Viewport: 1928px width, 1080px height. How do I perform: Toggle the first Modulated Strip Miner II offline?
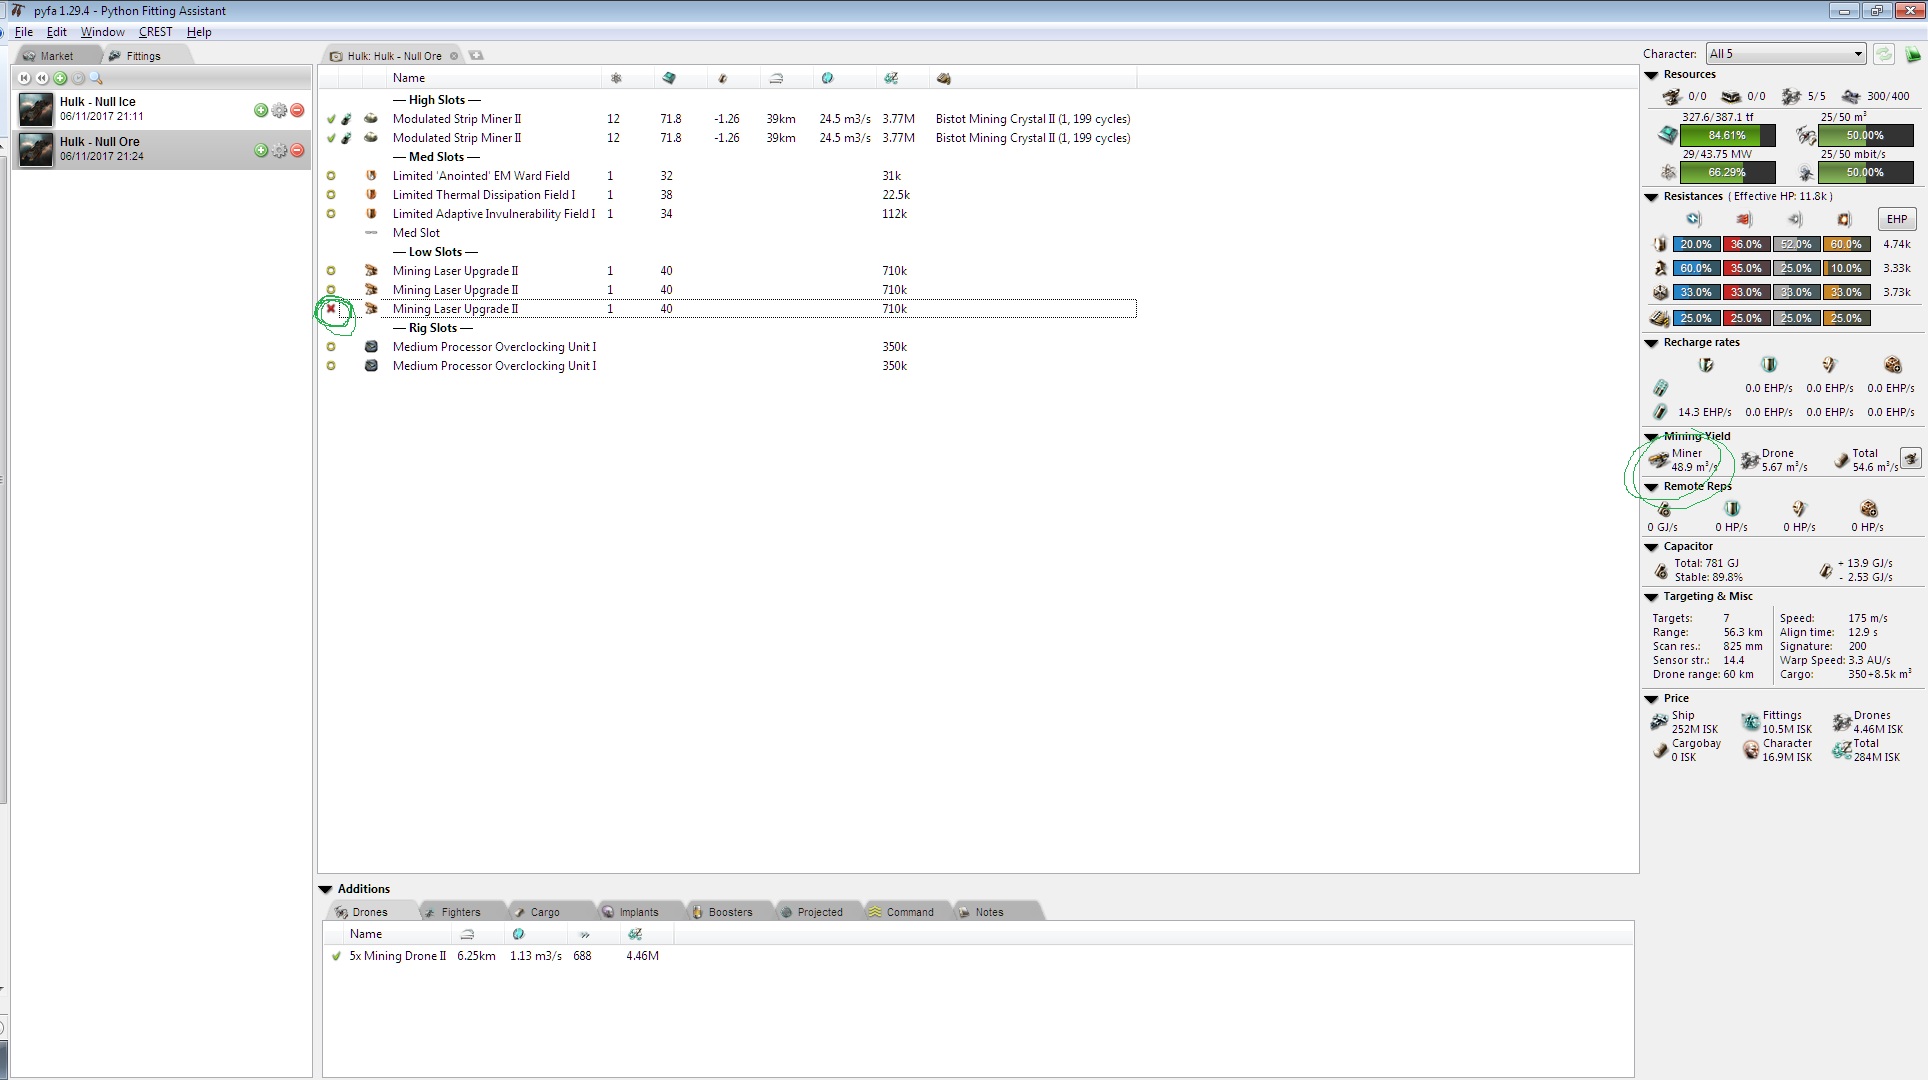331,118
